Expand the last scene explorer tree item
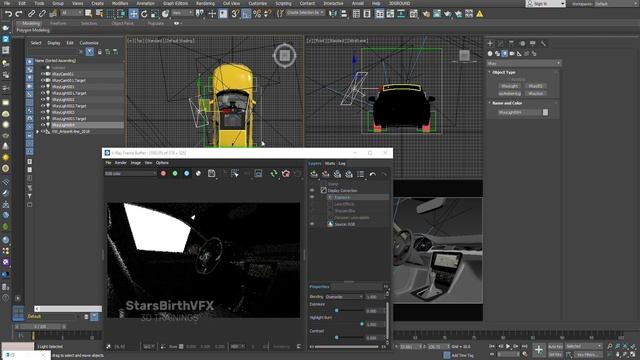This screenshot has width=640, height=360. [38, 132]
